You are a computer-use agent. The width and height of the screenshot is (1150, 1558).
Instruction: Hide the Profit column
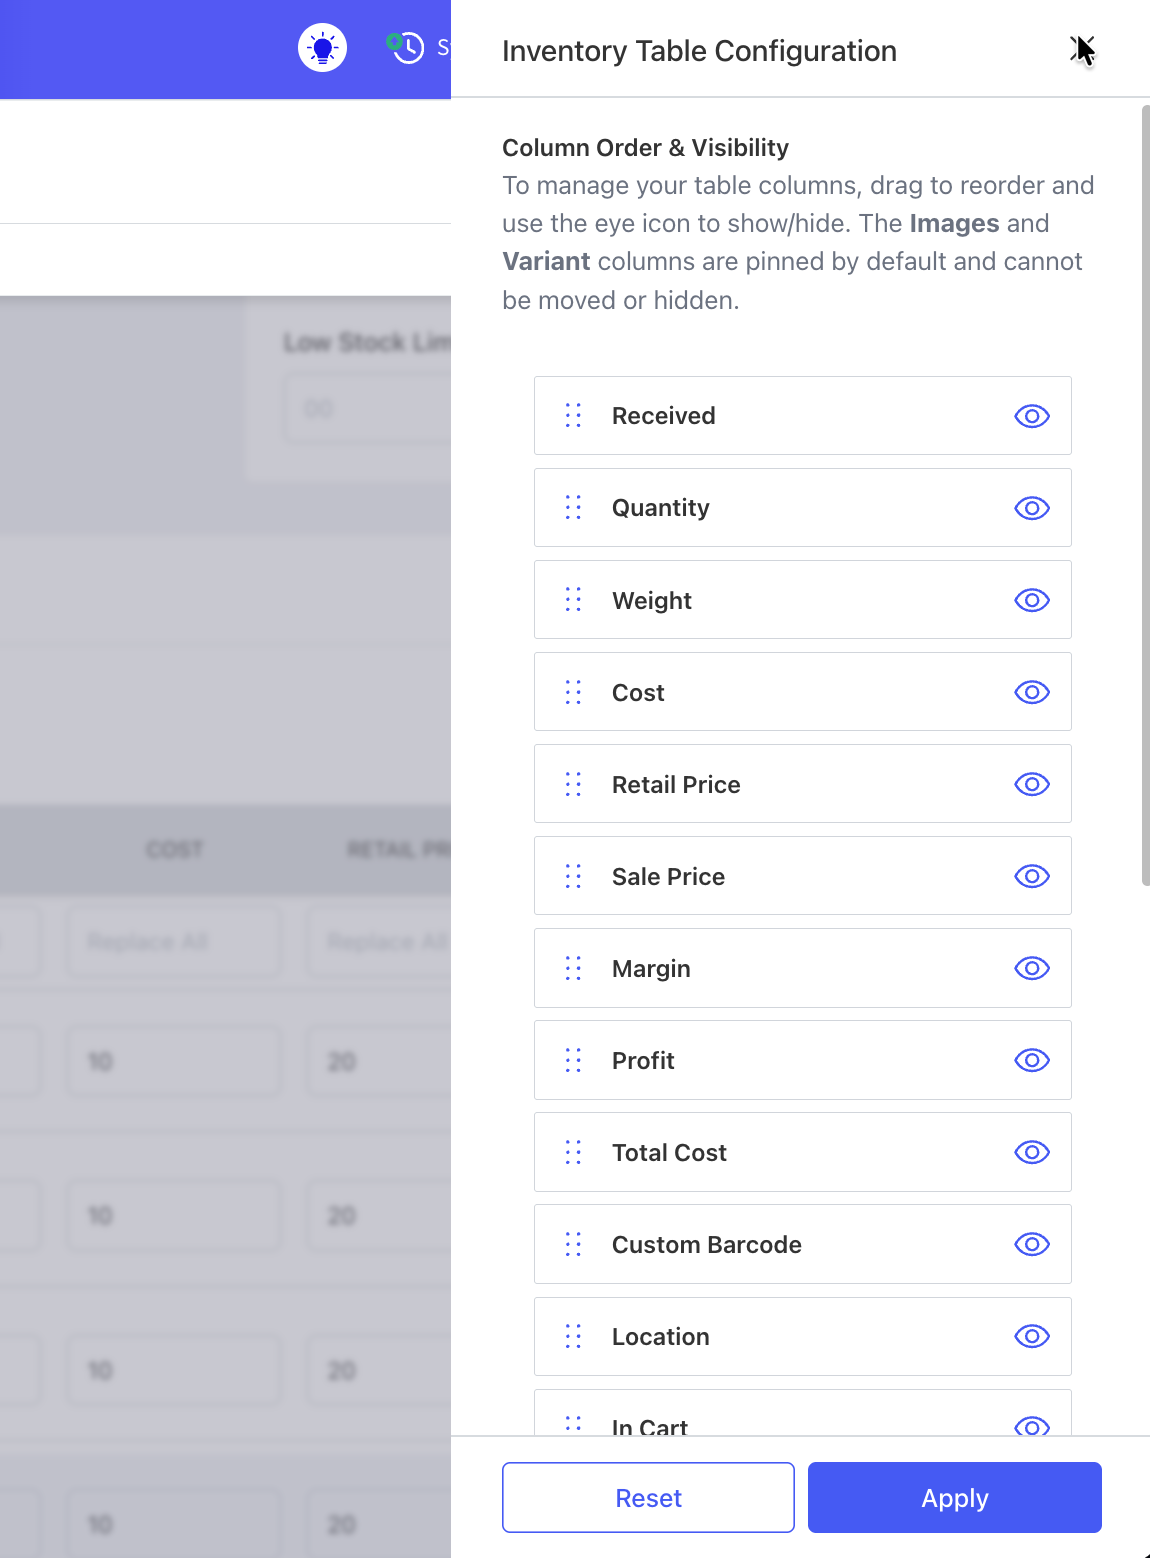[1032, 1060]
